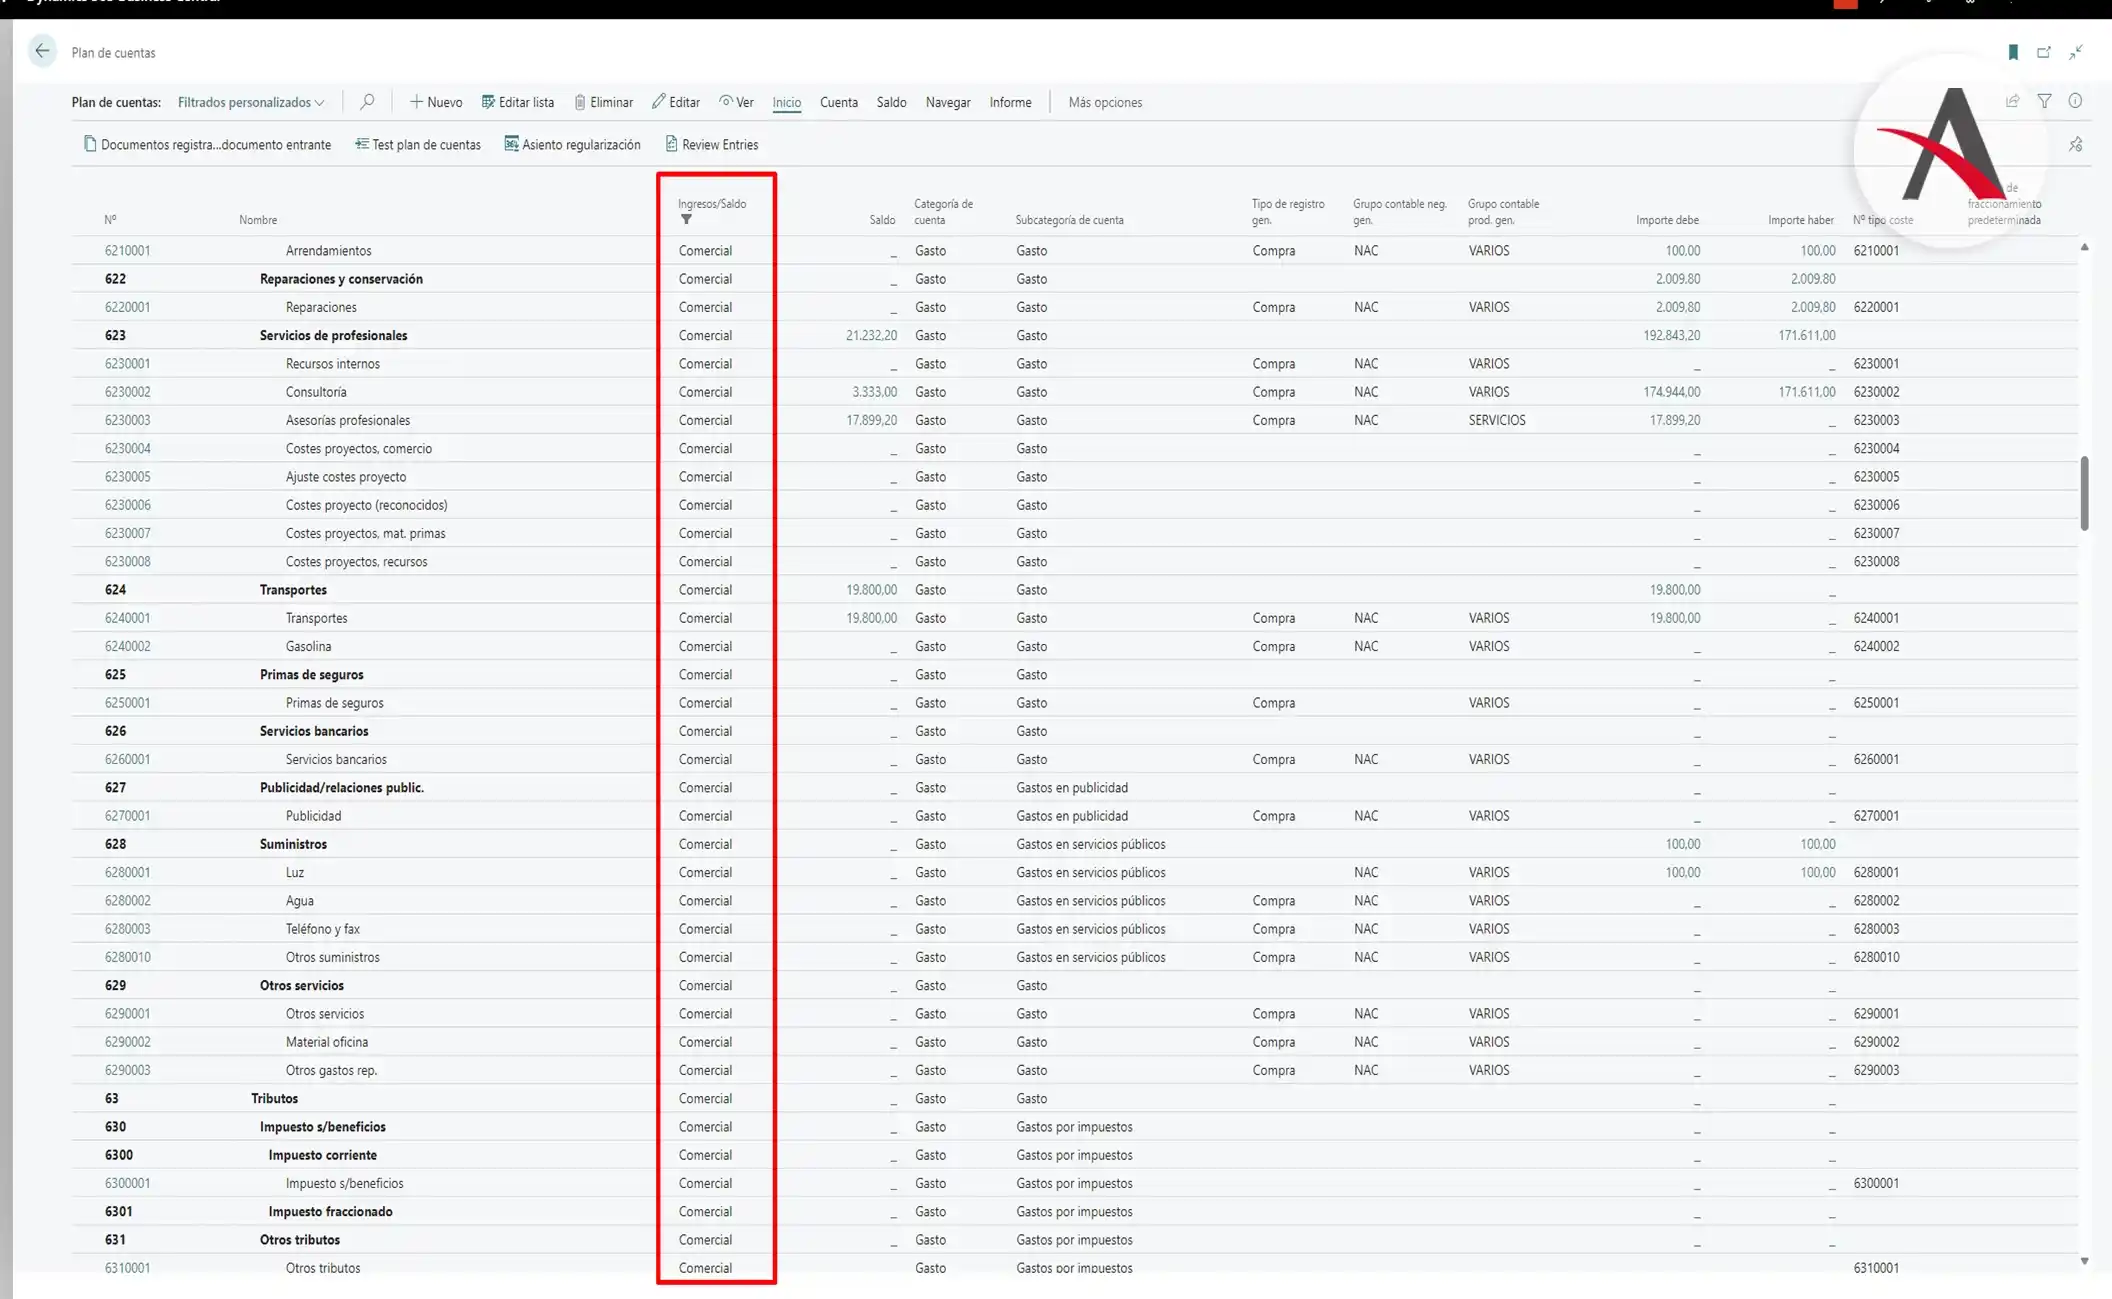The height and width of the screenshot is (1299, 2112).
Task: Toggle the bookmark icon for this page
Action: 2013,52
